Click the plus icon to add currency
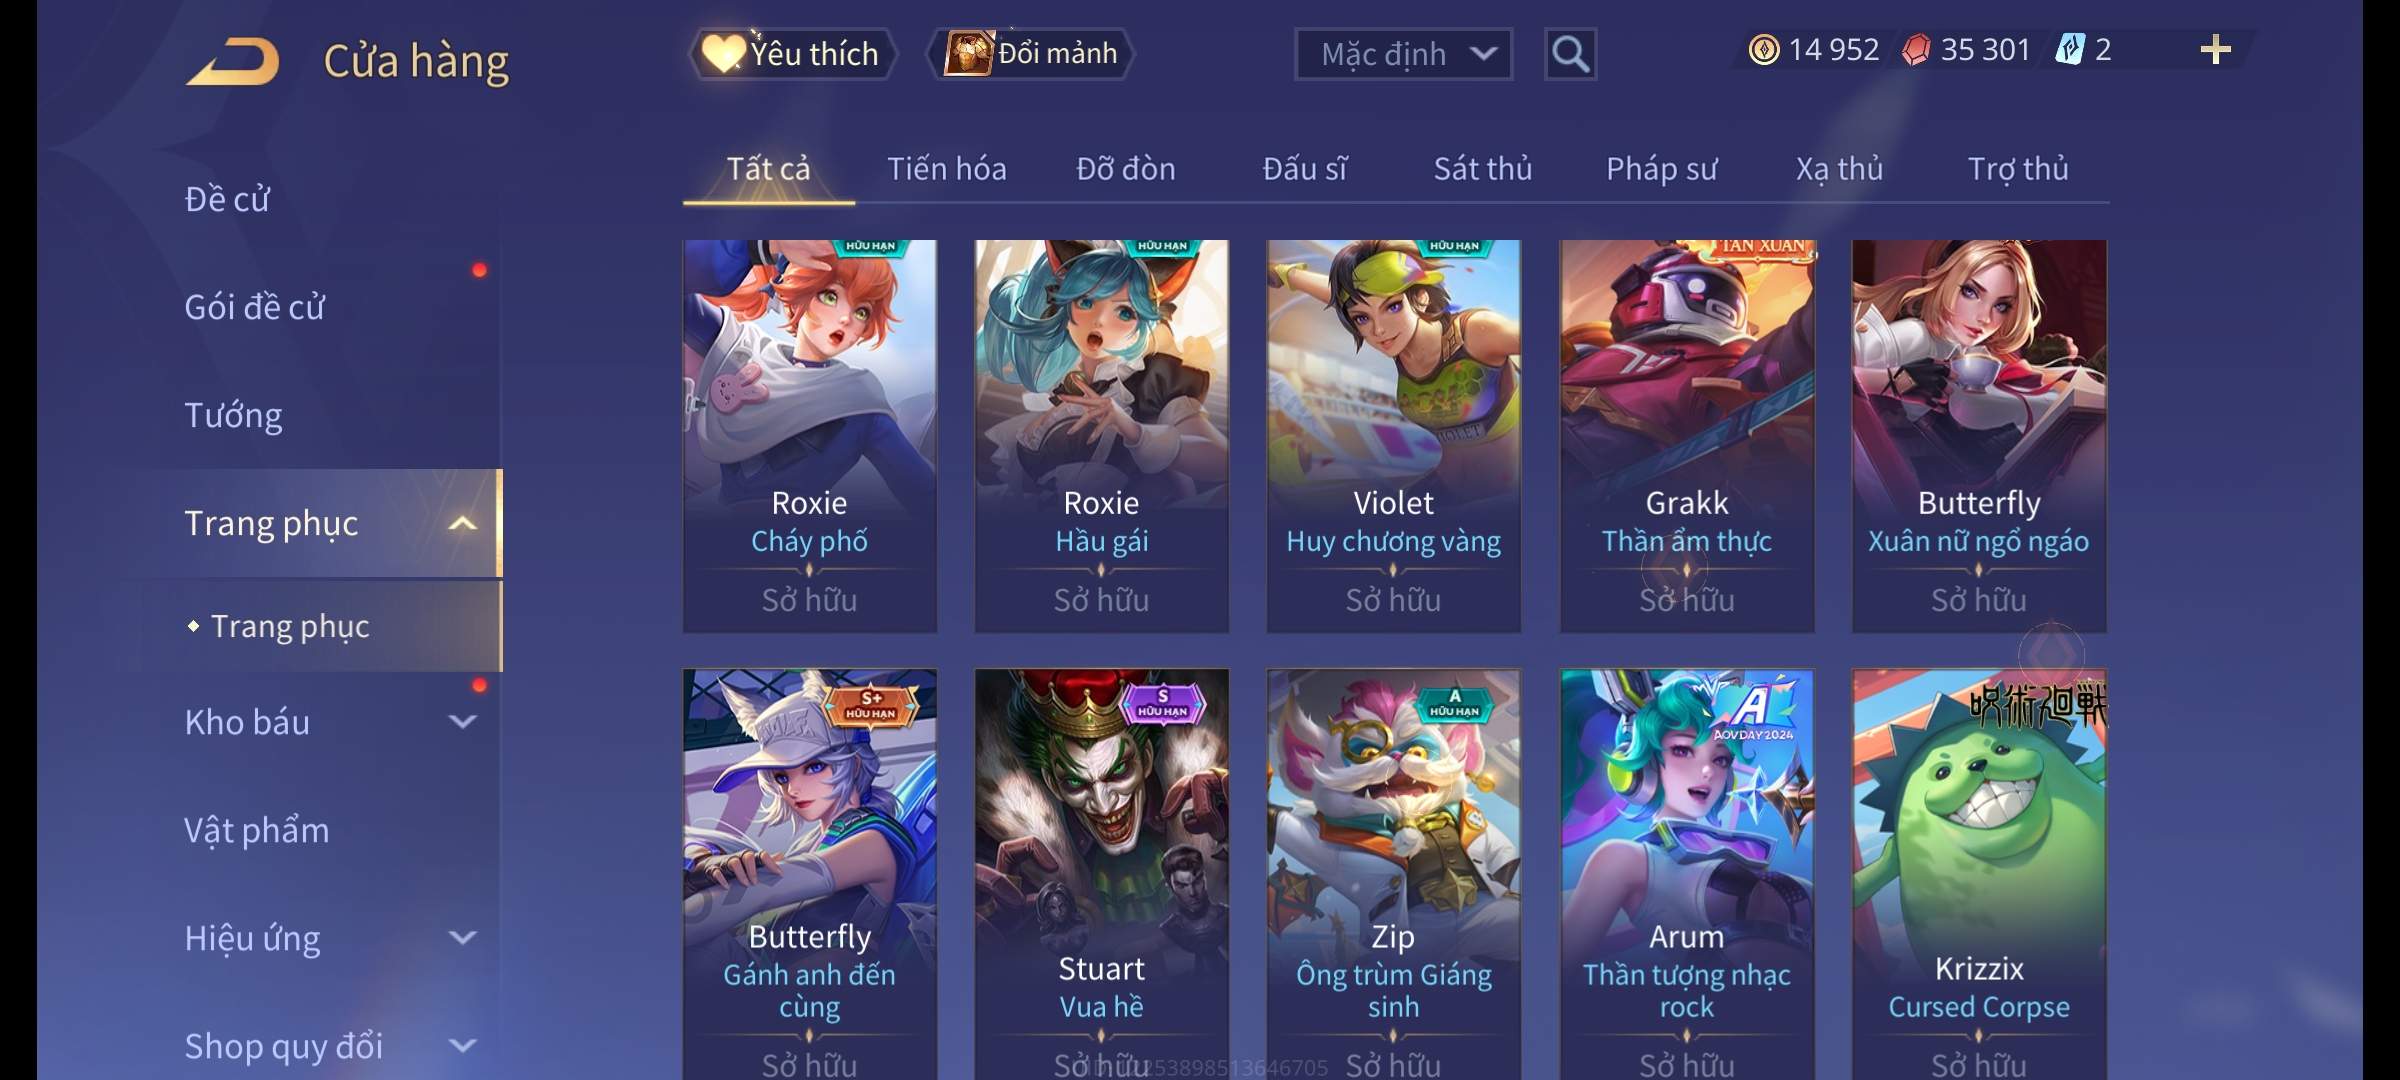The image size is (2400, 1080). click(x=2216, y=50)
